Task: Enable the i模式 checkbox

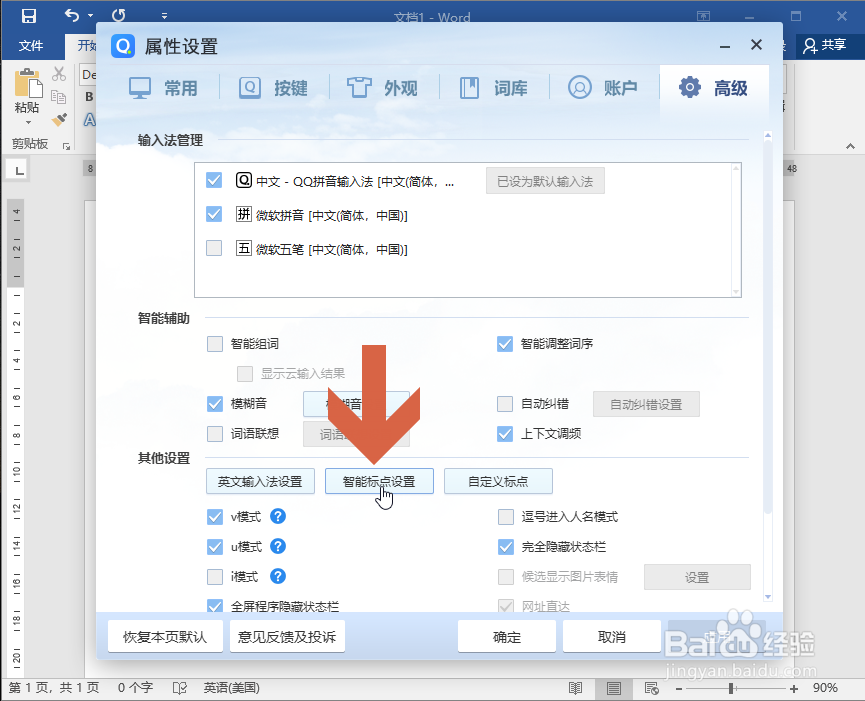Action: (x=215, y=577)
